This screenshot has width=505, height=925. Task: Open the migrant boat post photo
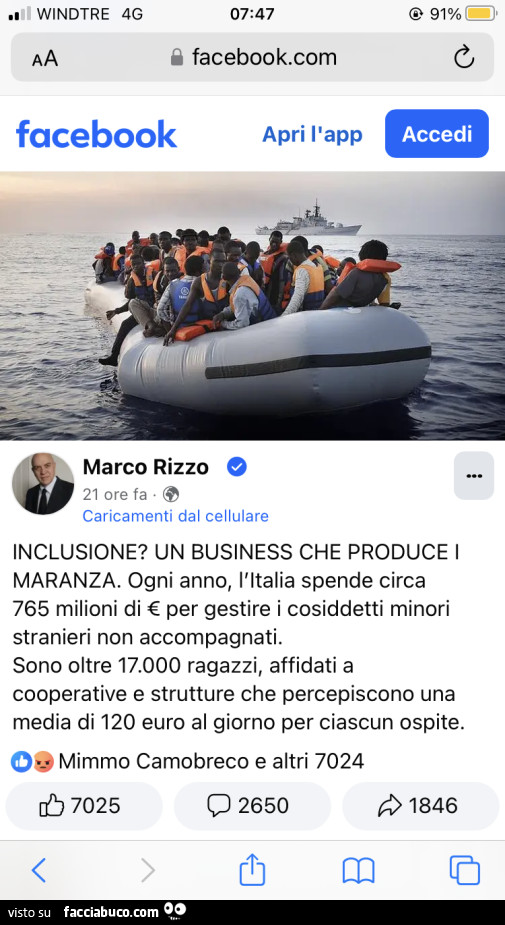(x=252, y=306)
